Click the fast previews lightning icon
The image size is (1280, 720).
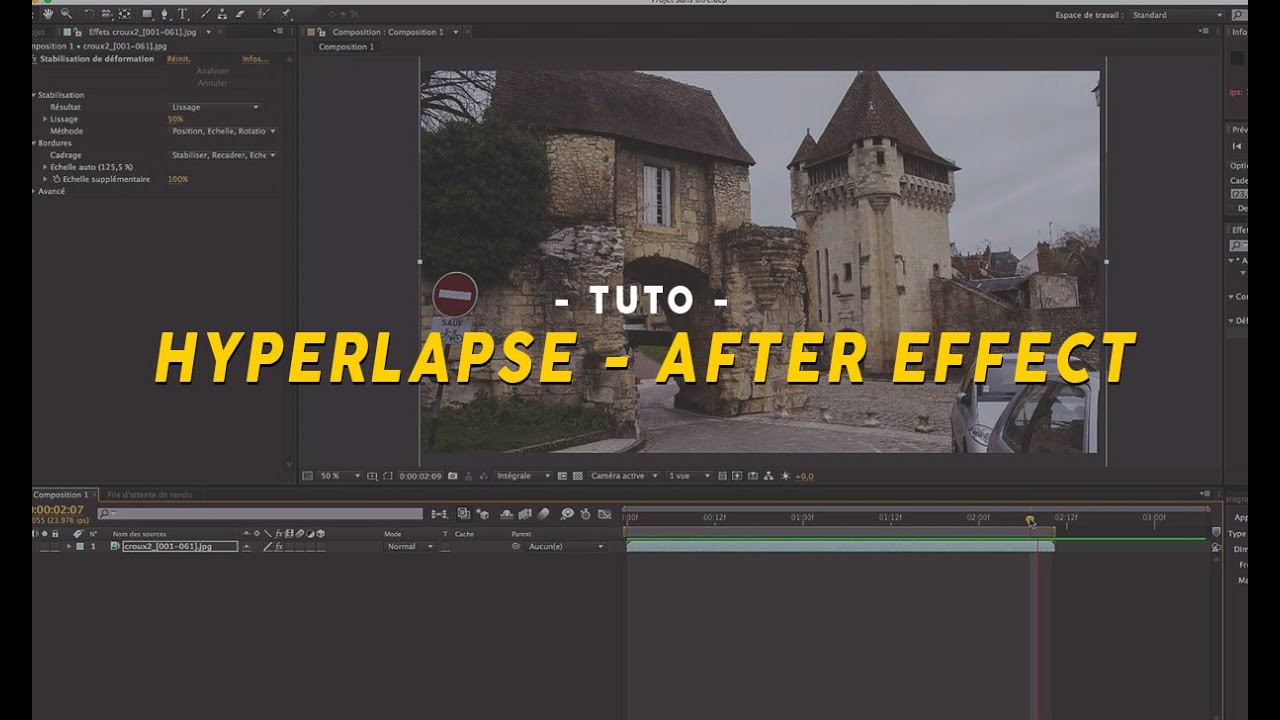click(737, 476)
